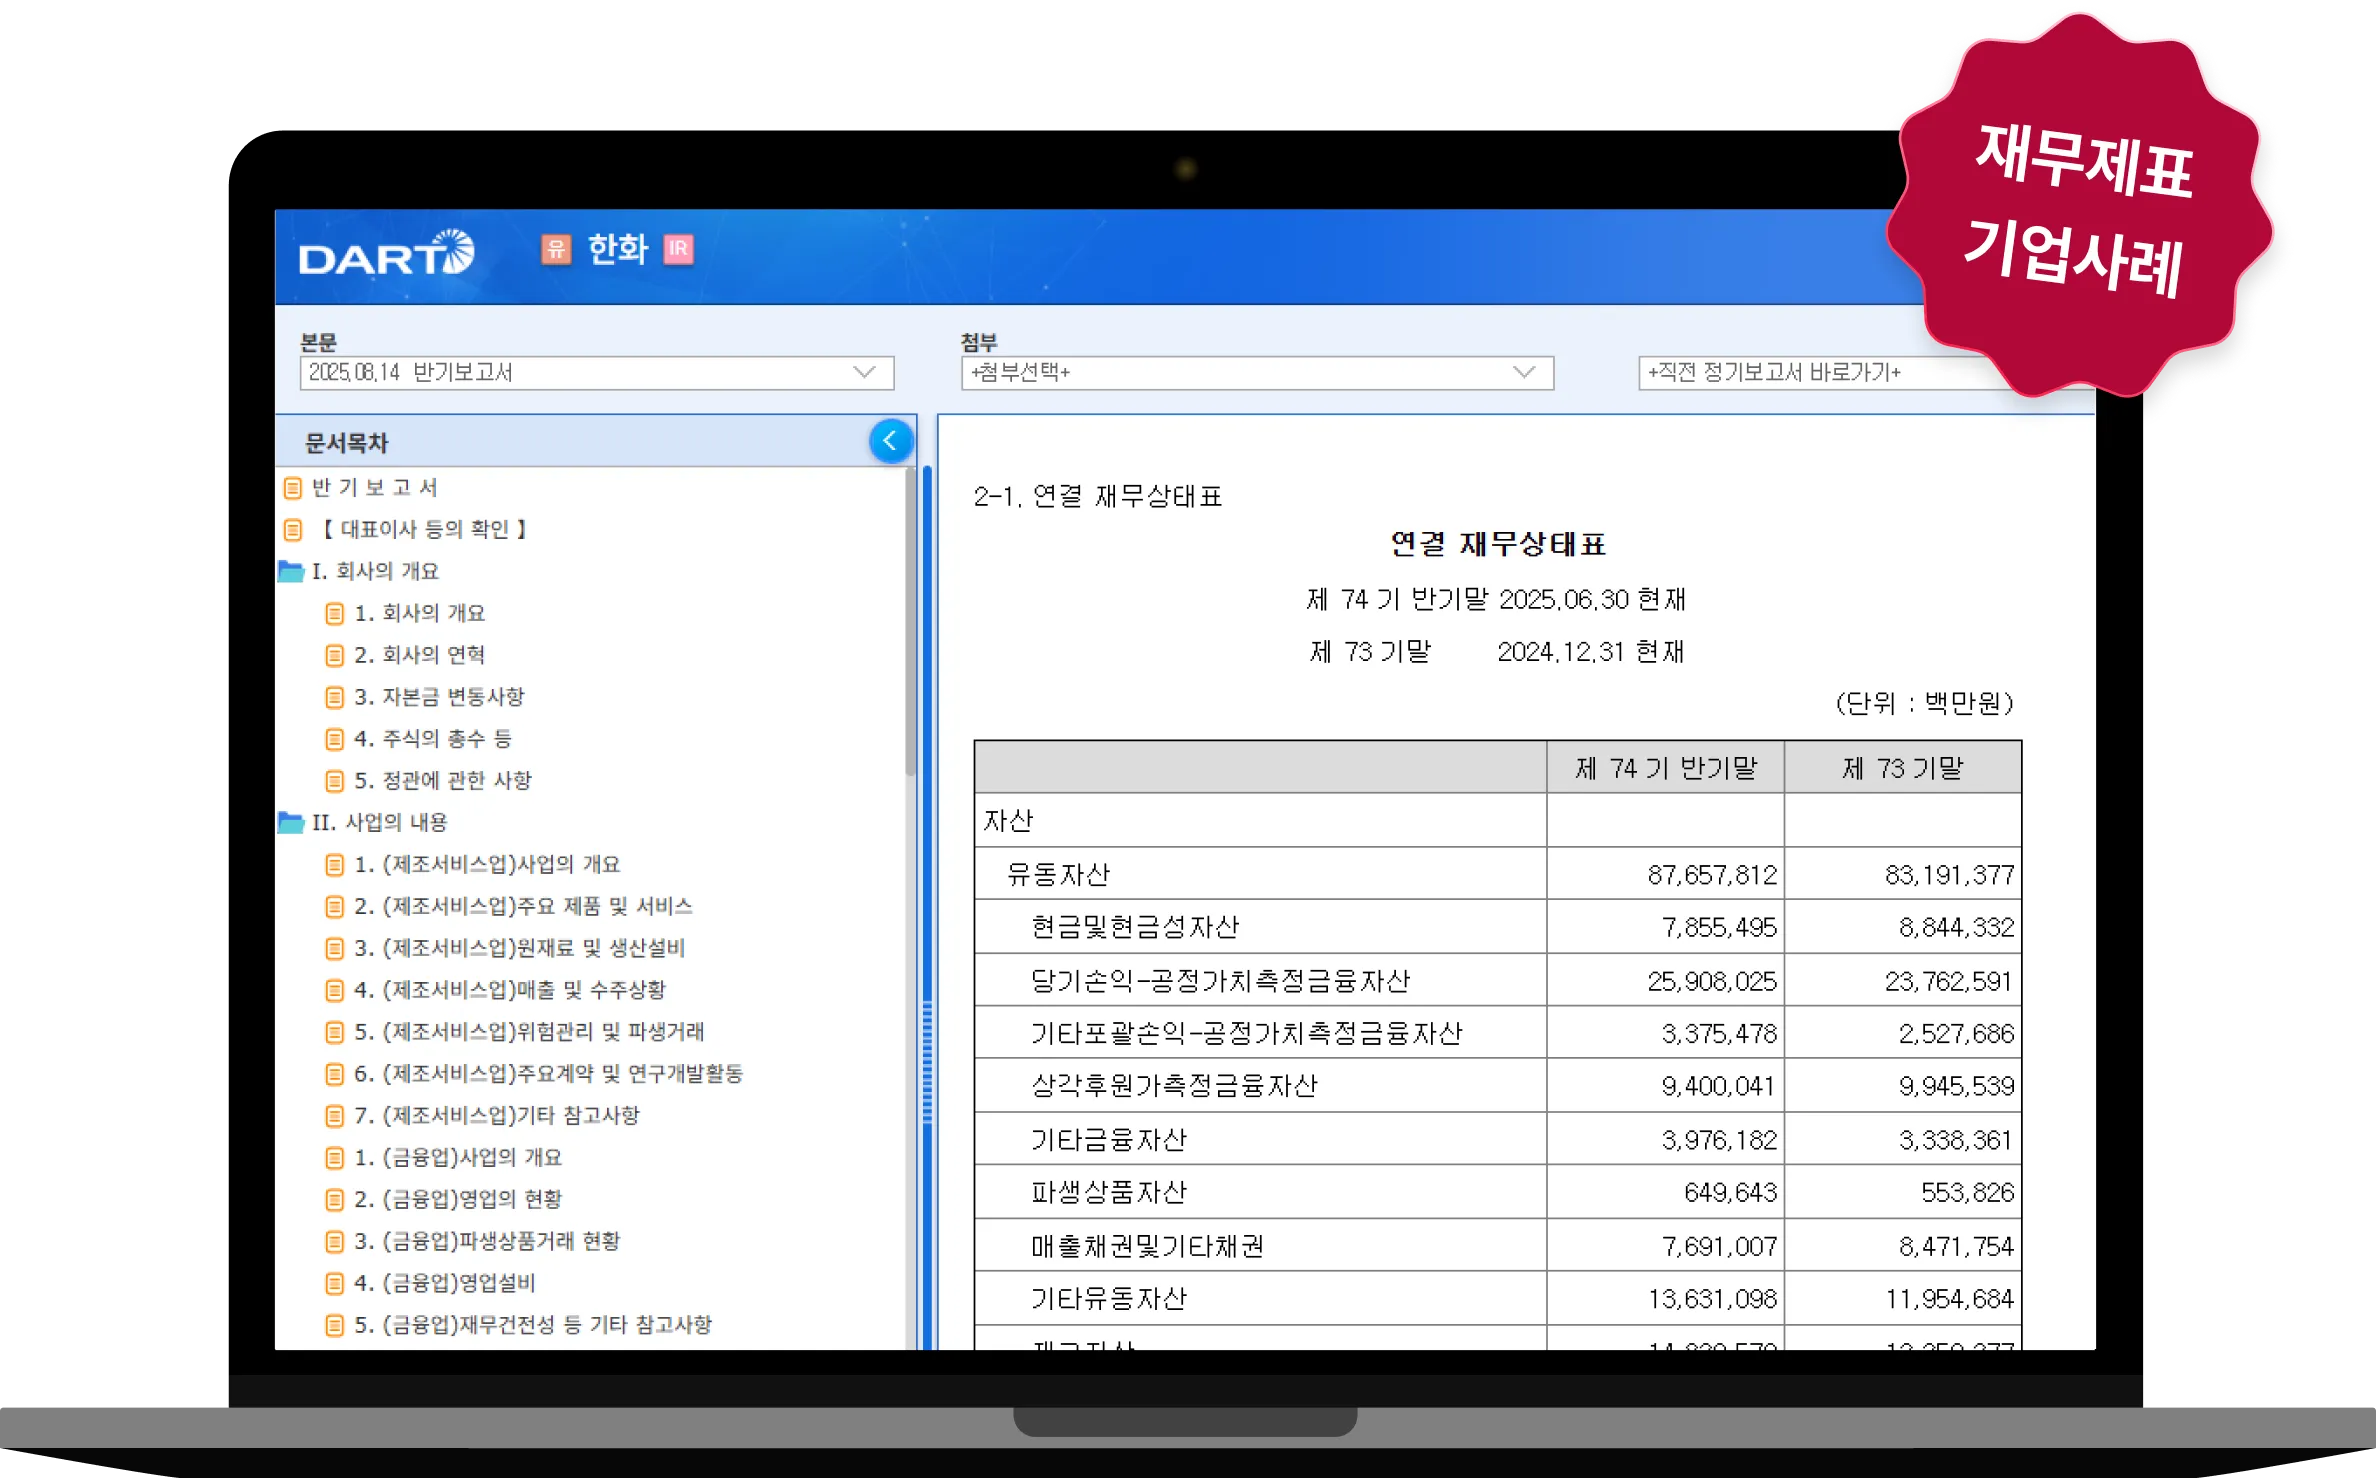
Task: Click the 당기손익-공정가치측정금융자산 row label
Action: [x=1220, y=982]
